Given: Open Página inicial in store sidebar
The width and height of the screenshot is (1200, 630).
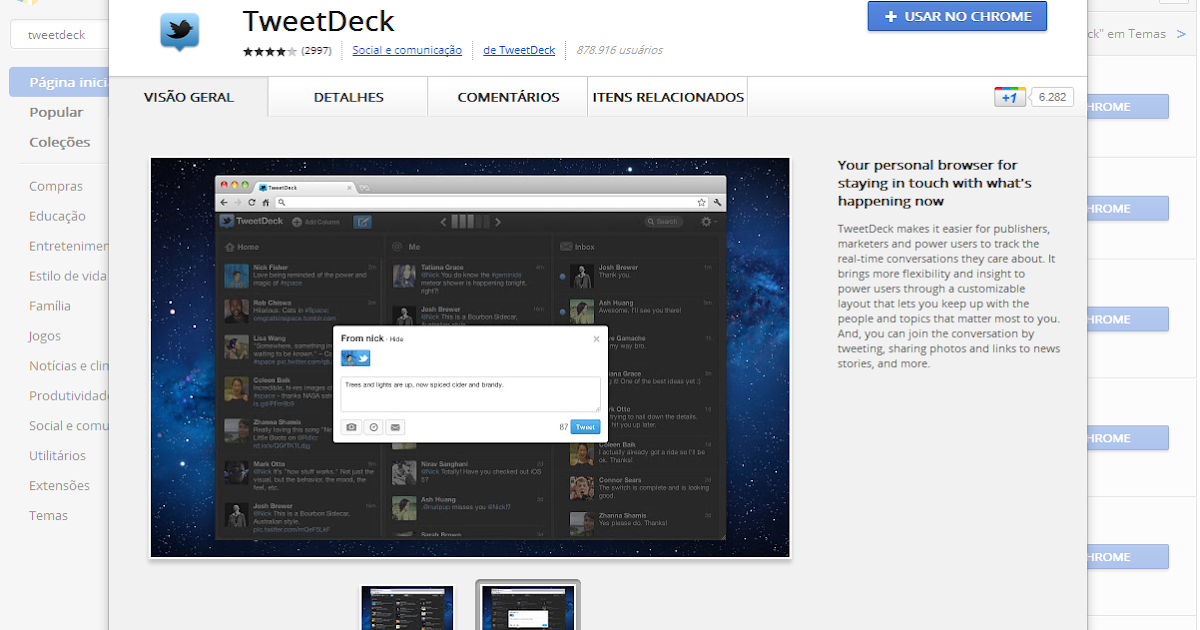Looking at the screenshot, I should (60, 82).
